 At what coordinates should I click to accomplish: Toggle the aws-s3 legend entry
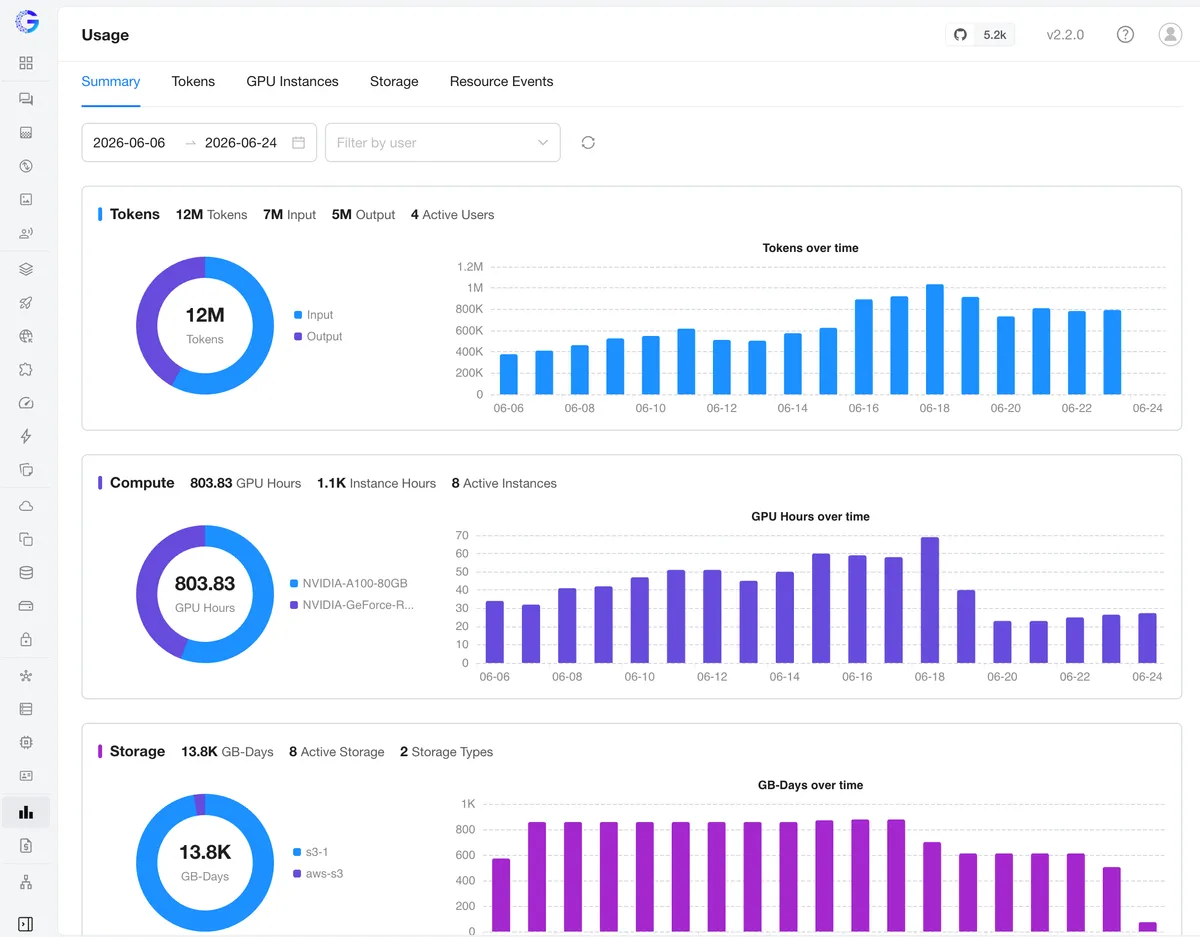(318, 874)
